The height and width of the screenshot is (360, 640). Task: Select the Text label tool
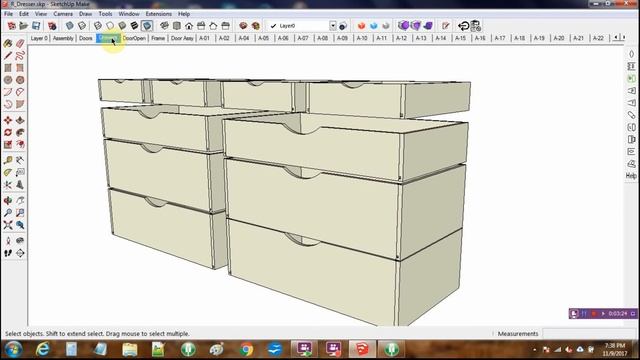click(x=20, y=173)
